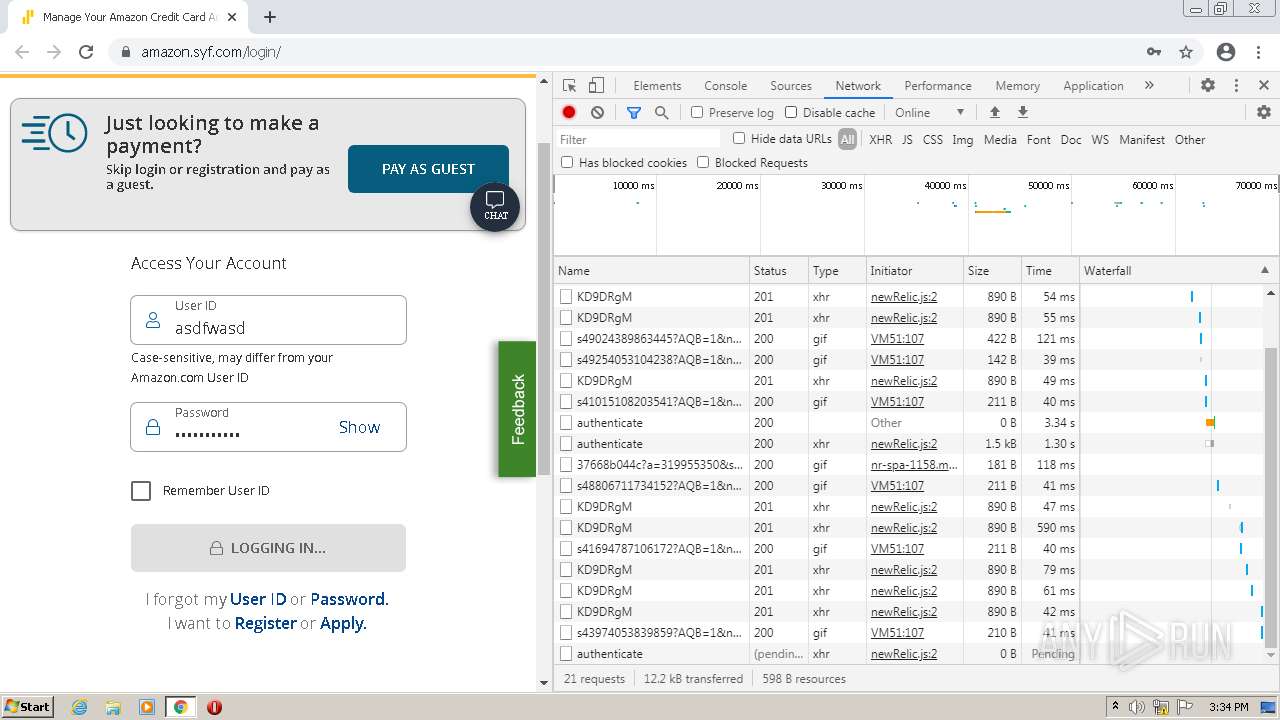The width and height of the screenshot is (1280, 720).
Task: Open the saved passwords key icon
Action: point(1154,52)
